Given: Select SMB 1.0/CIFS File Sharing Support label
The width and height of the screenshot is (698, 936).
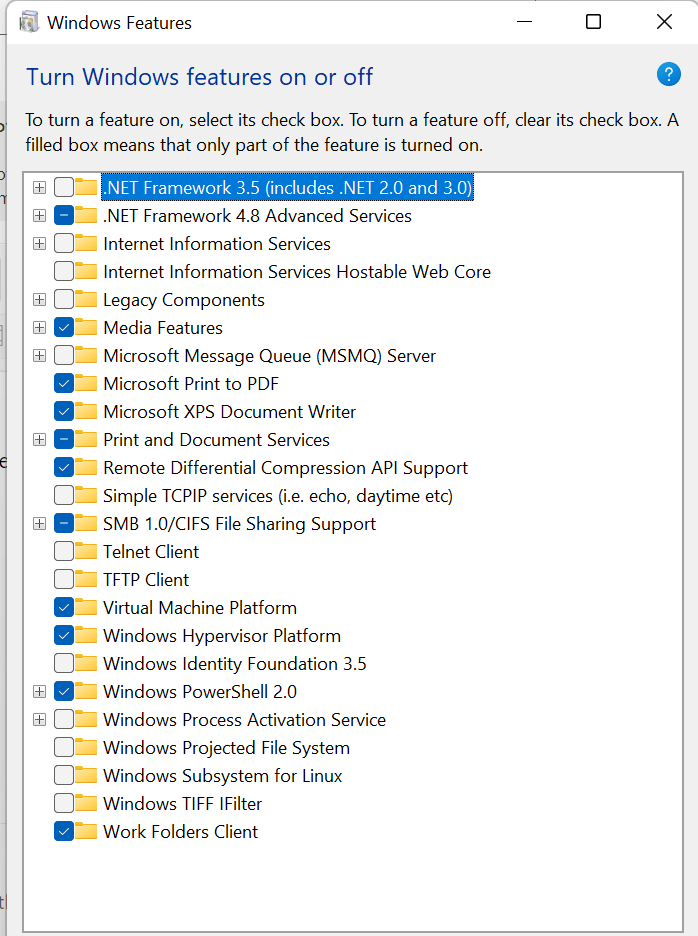Looking at the screenshot, I should pyautogui.click(x=239, y=524).
